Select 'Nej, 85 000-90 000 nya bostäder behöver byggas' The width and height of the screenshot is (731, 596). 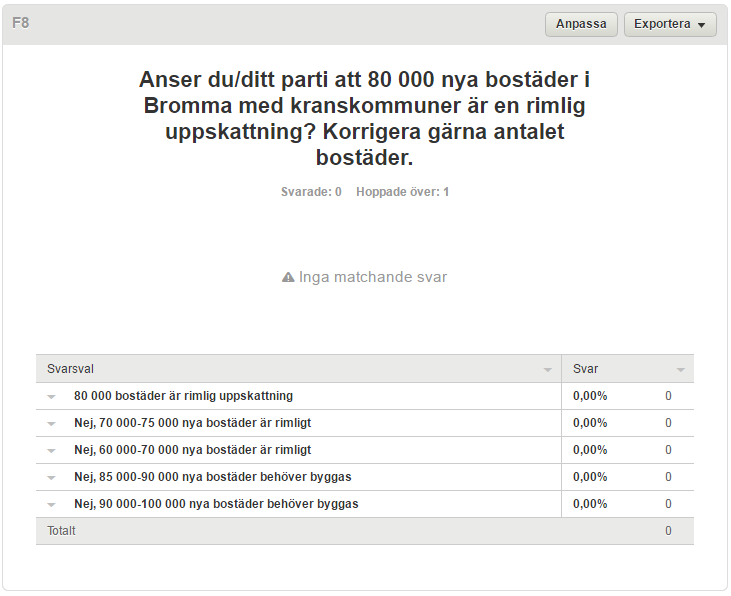click(213, 477)
